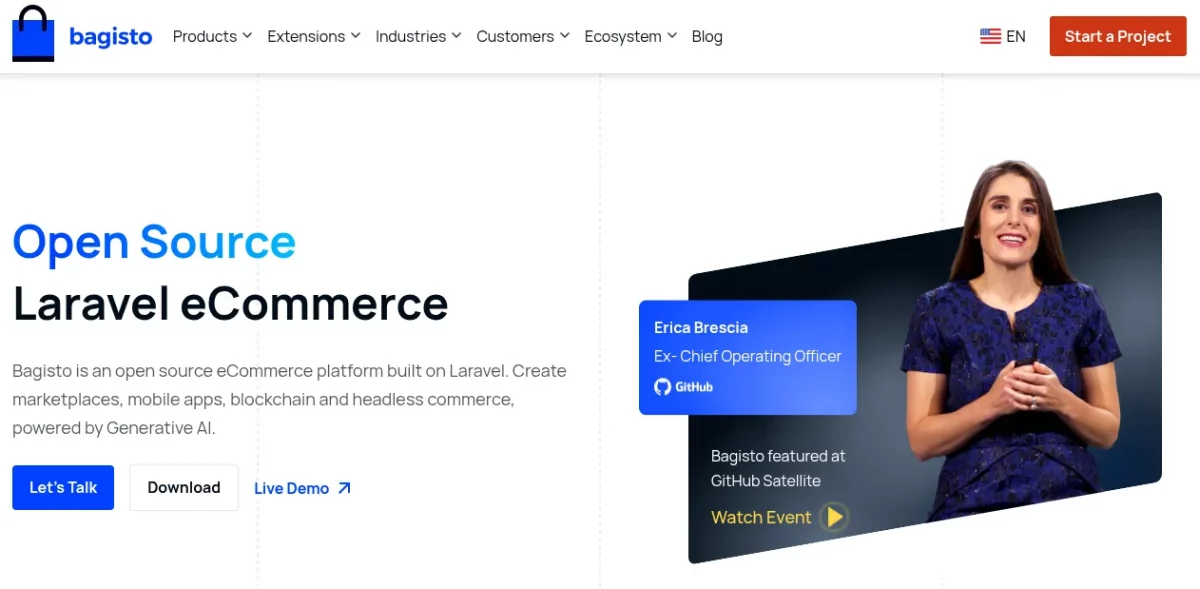Viewport: 1200px width, 589px height.
Task: Expand the Extensions dropdown menu
Action: tap(313, 36)
